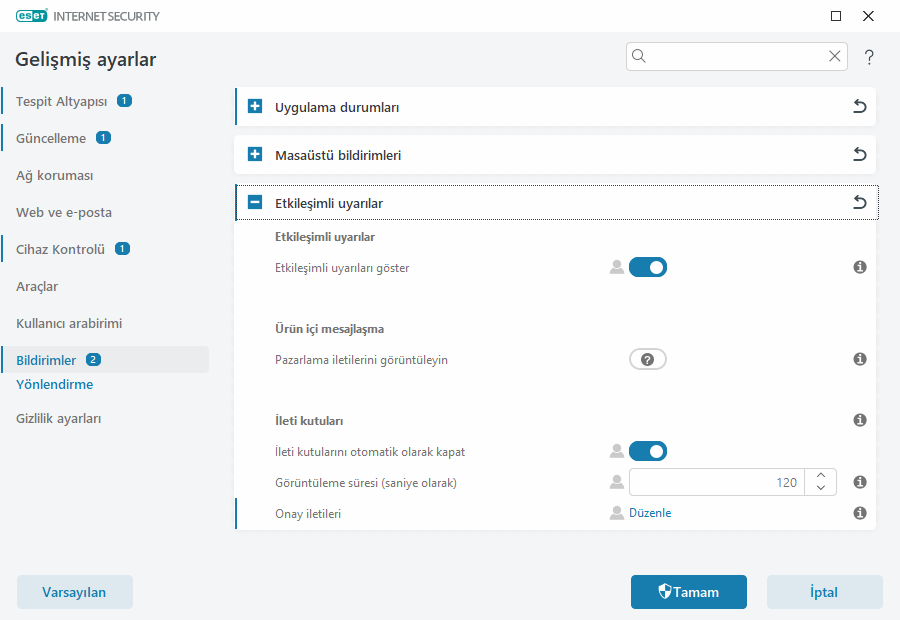900x620 pixels.
Task: Open Tespit Altyapısı in the sidebar
Action: tap(61, 101)
